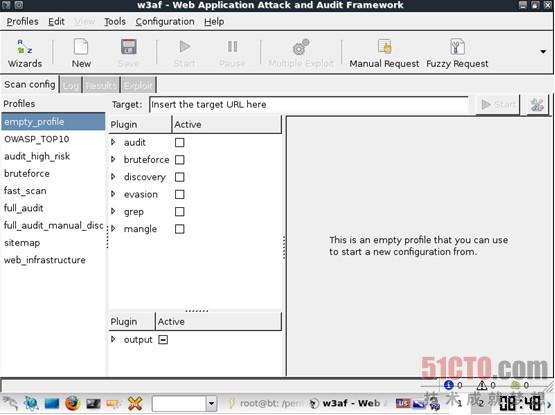The width and height of the screenshot is (555, 415).
Task: Open the taskbar combo box dropdown
Action: click(x=211, y=403)
